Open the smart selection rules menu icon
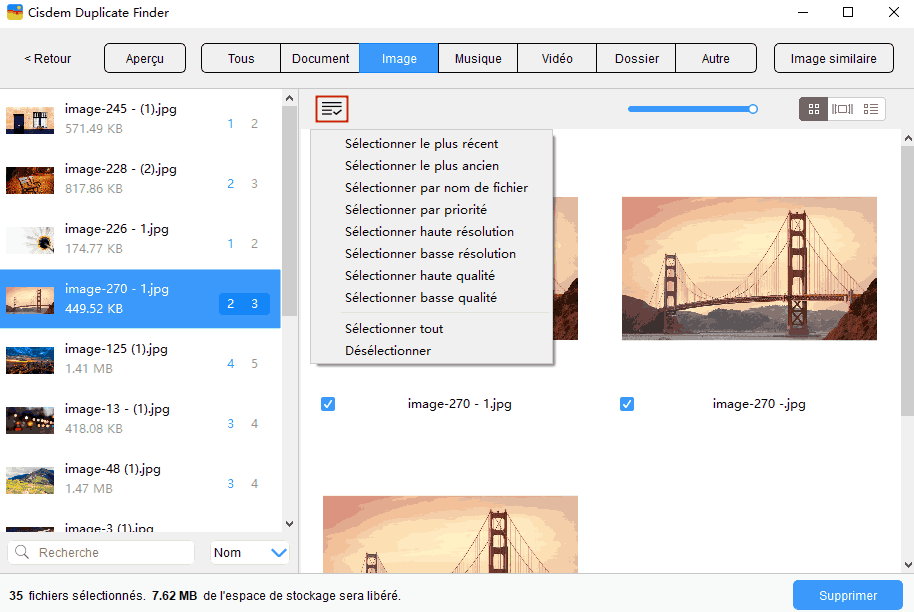Viewport: 914px width, 612px height. (x=331, y=108)
